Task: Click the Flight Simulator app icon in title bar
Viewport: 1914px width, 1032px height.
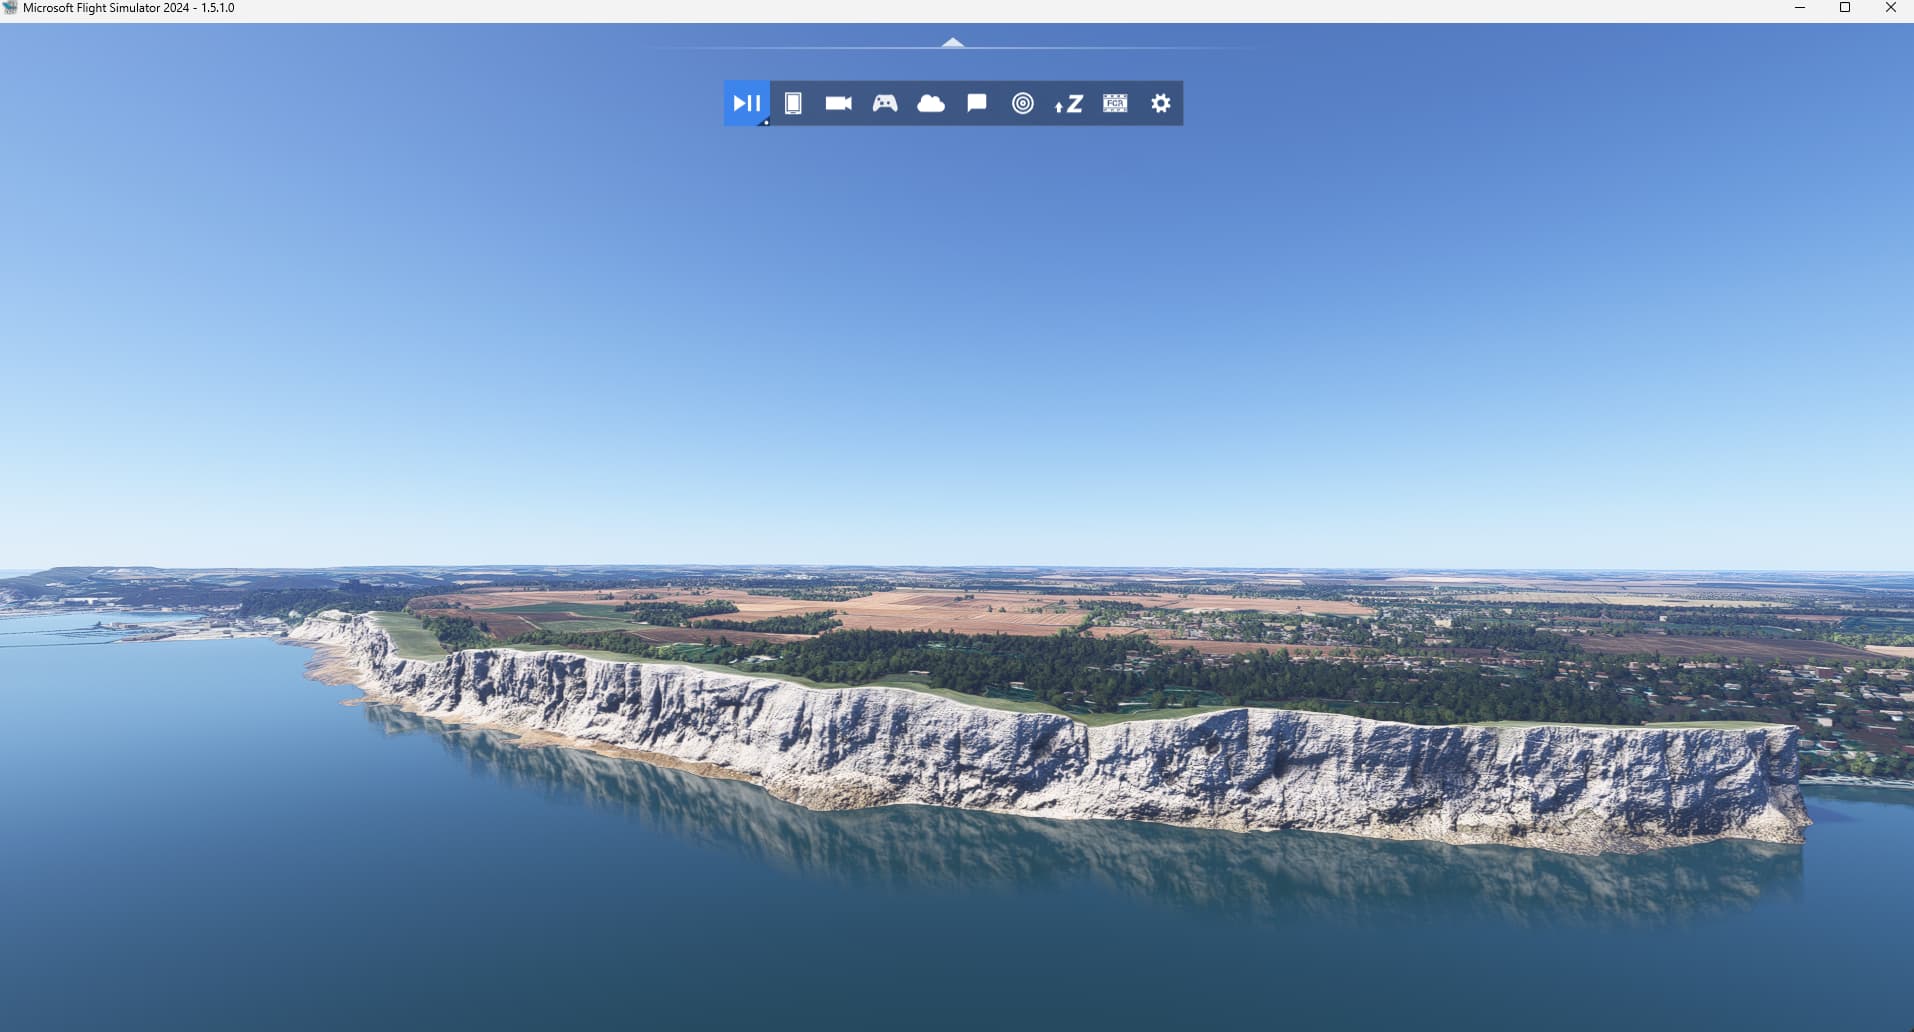Action: coord(10,8)
